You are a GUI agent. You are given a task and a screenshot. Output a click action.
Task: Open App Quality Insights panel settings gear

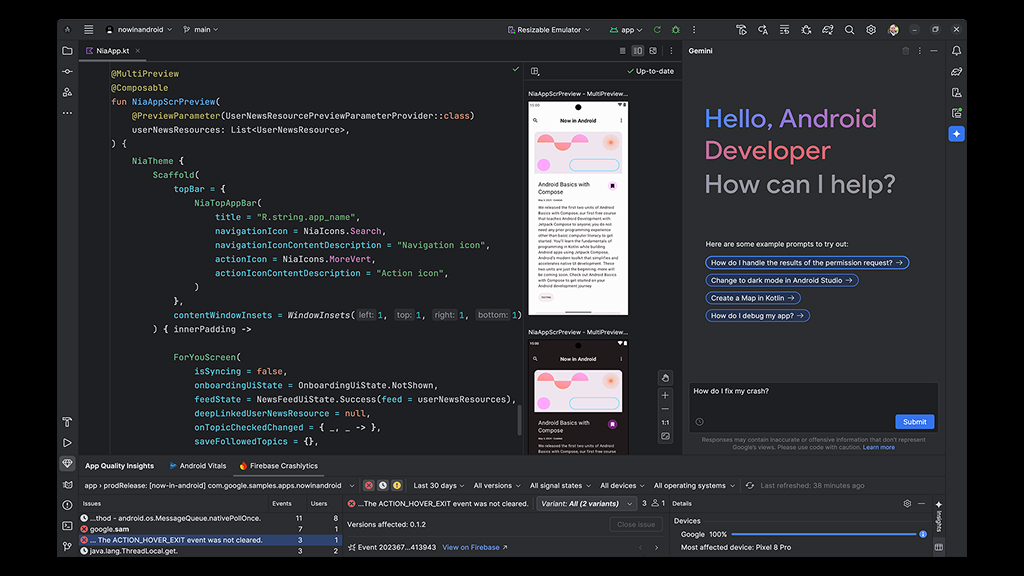coord(907,504)
